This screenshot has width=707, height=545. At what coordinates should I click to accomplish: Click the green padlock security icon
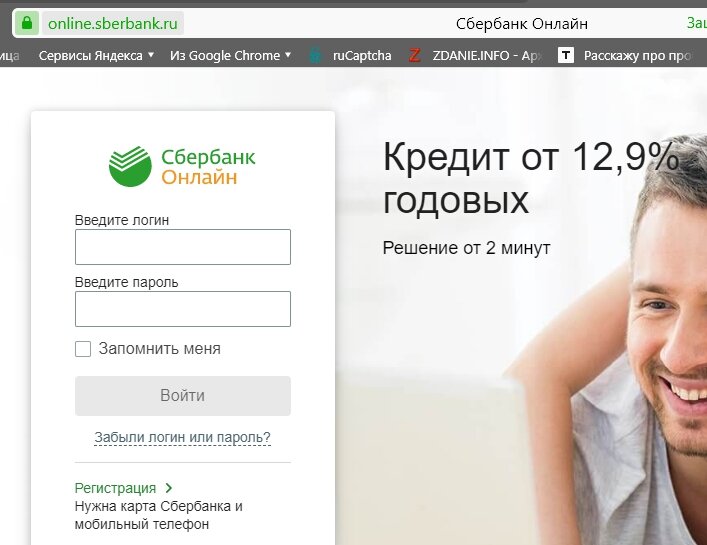[x=27, y=23]
